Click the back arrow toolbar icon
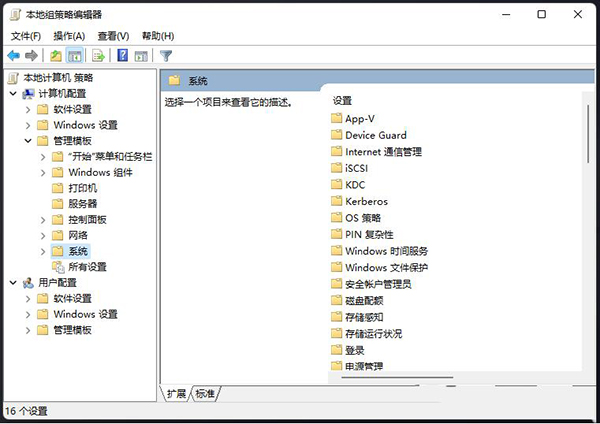600x424 pixels. click(x=13, y=55)
